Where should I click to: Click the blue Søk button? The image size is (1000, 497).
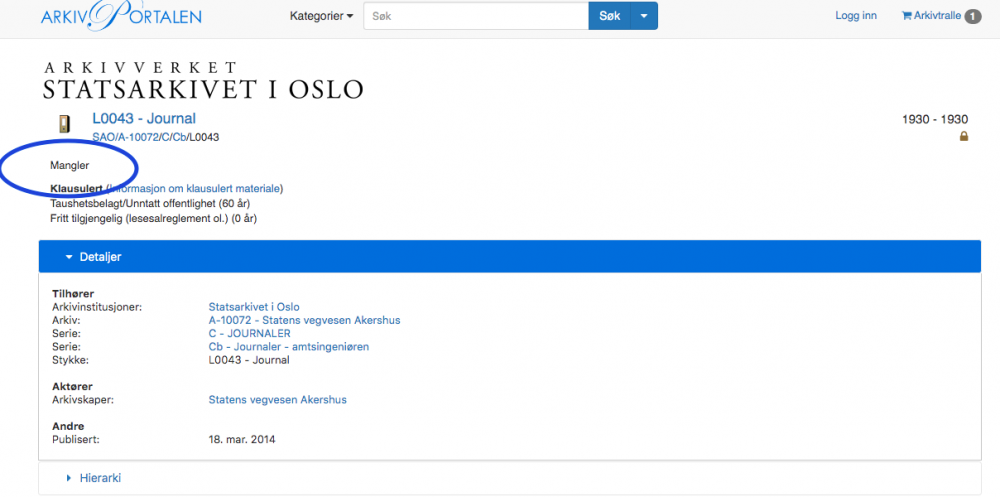coord(610,16)
